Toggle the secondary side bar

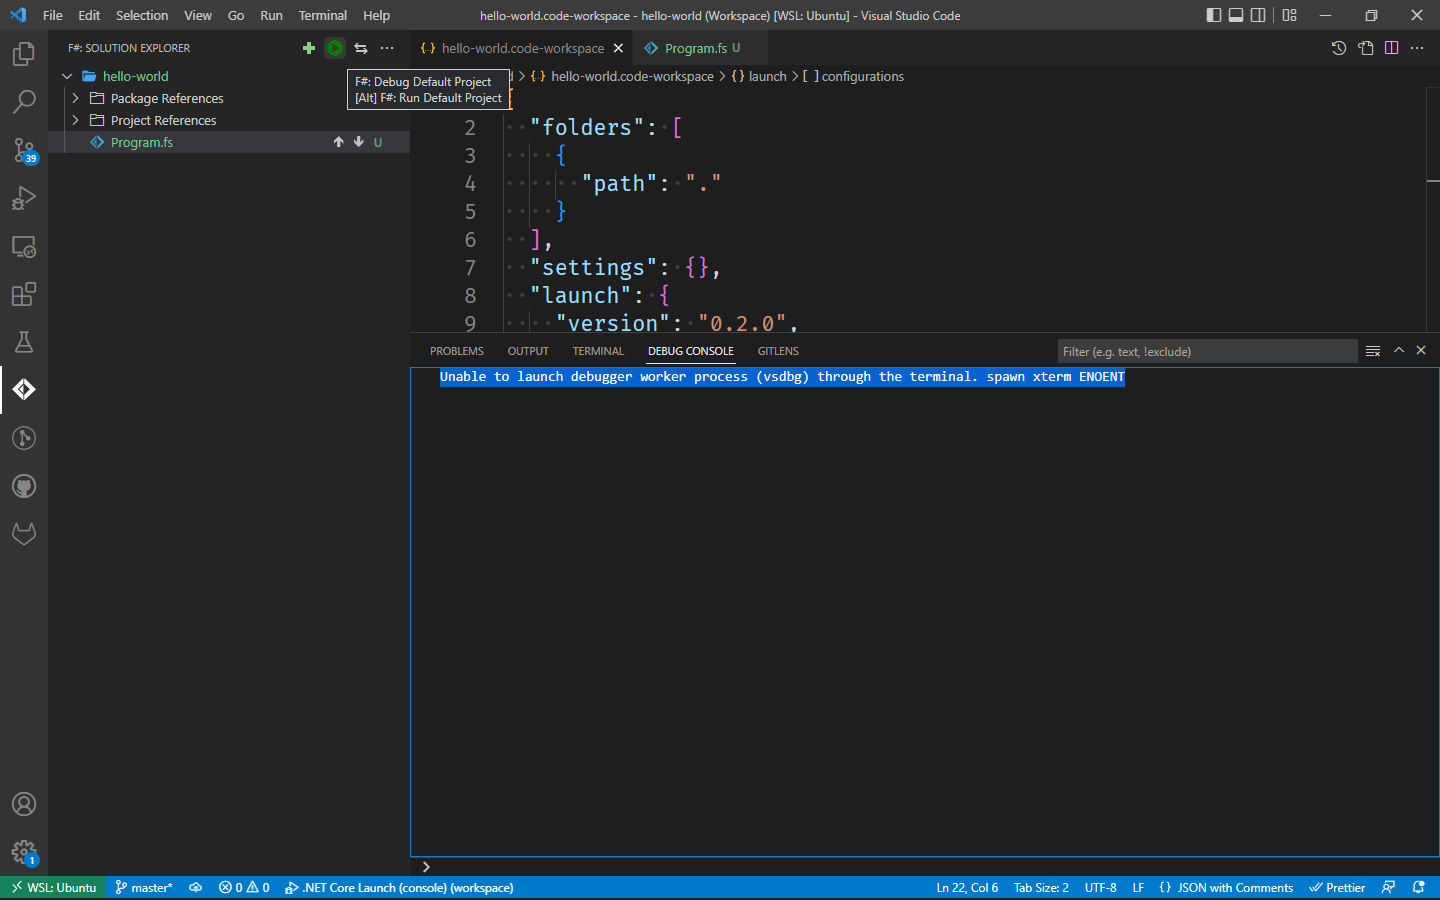[x=1258, y=15]
